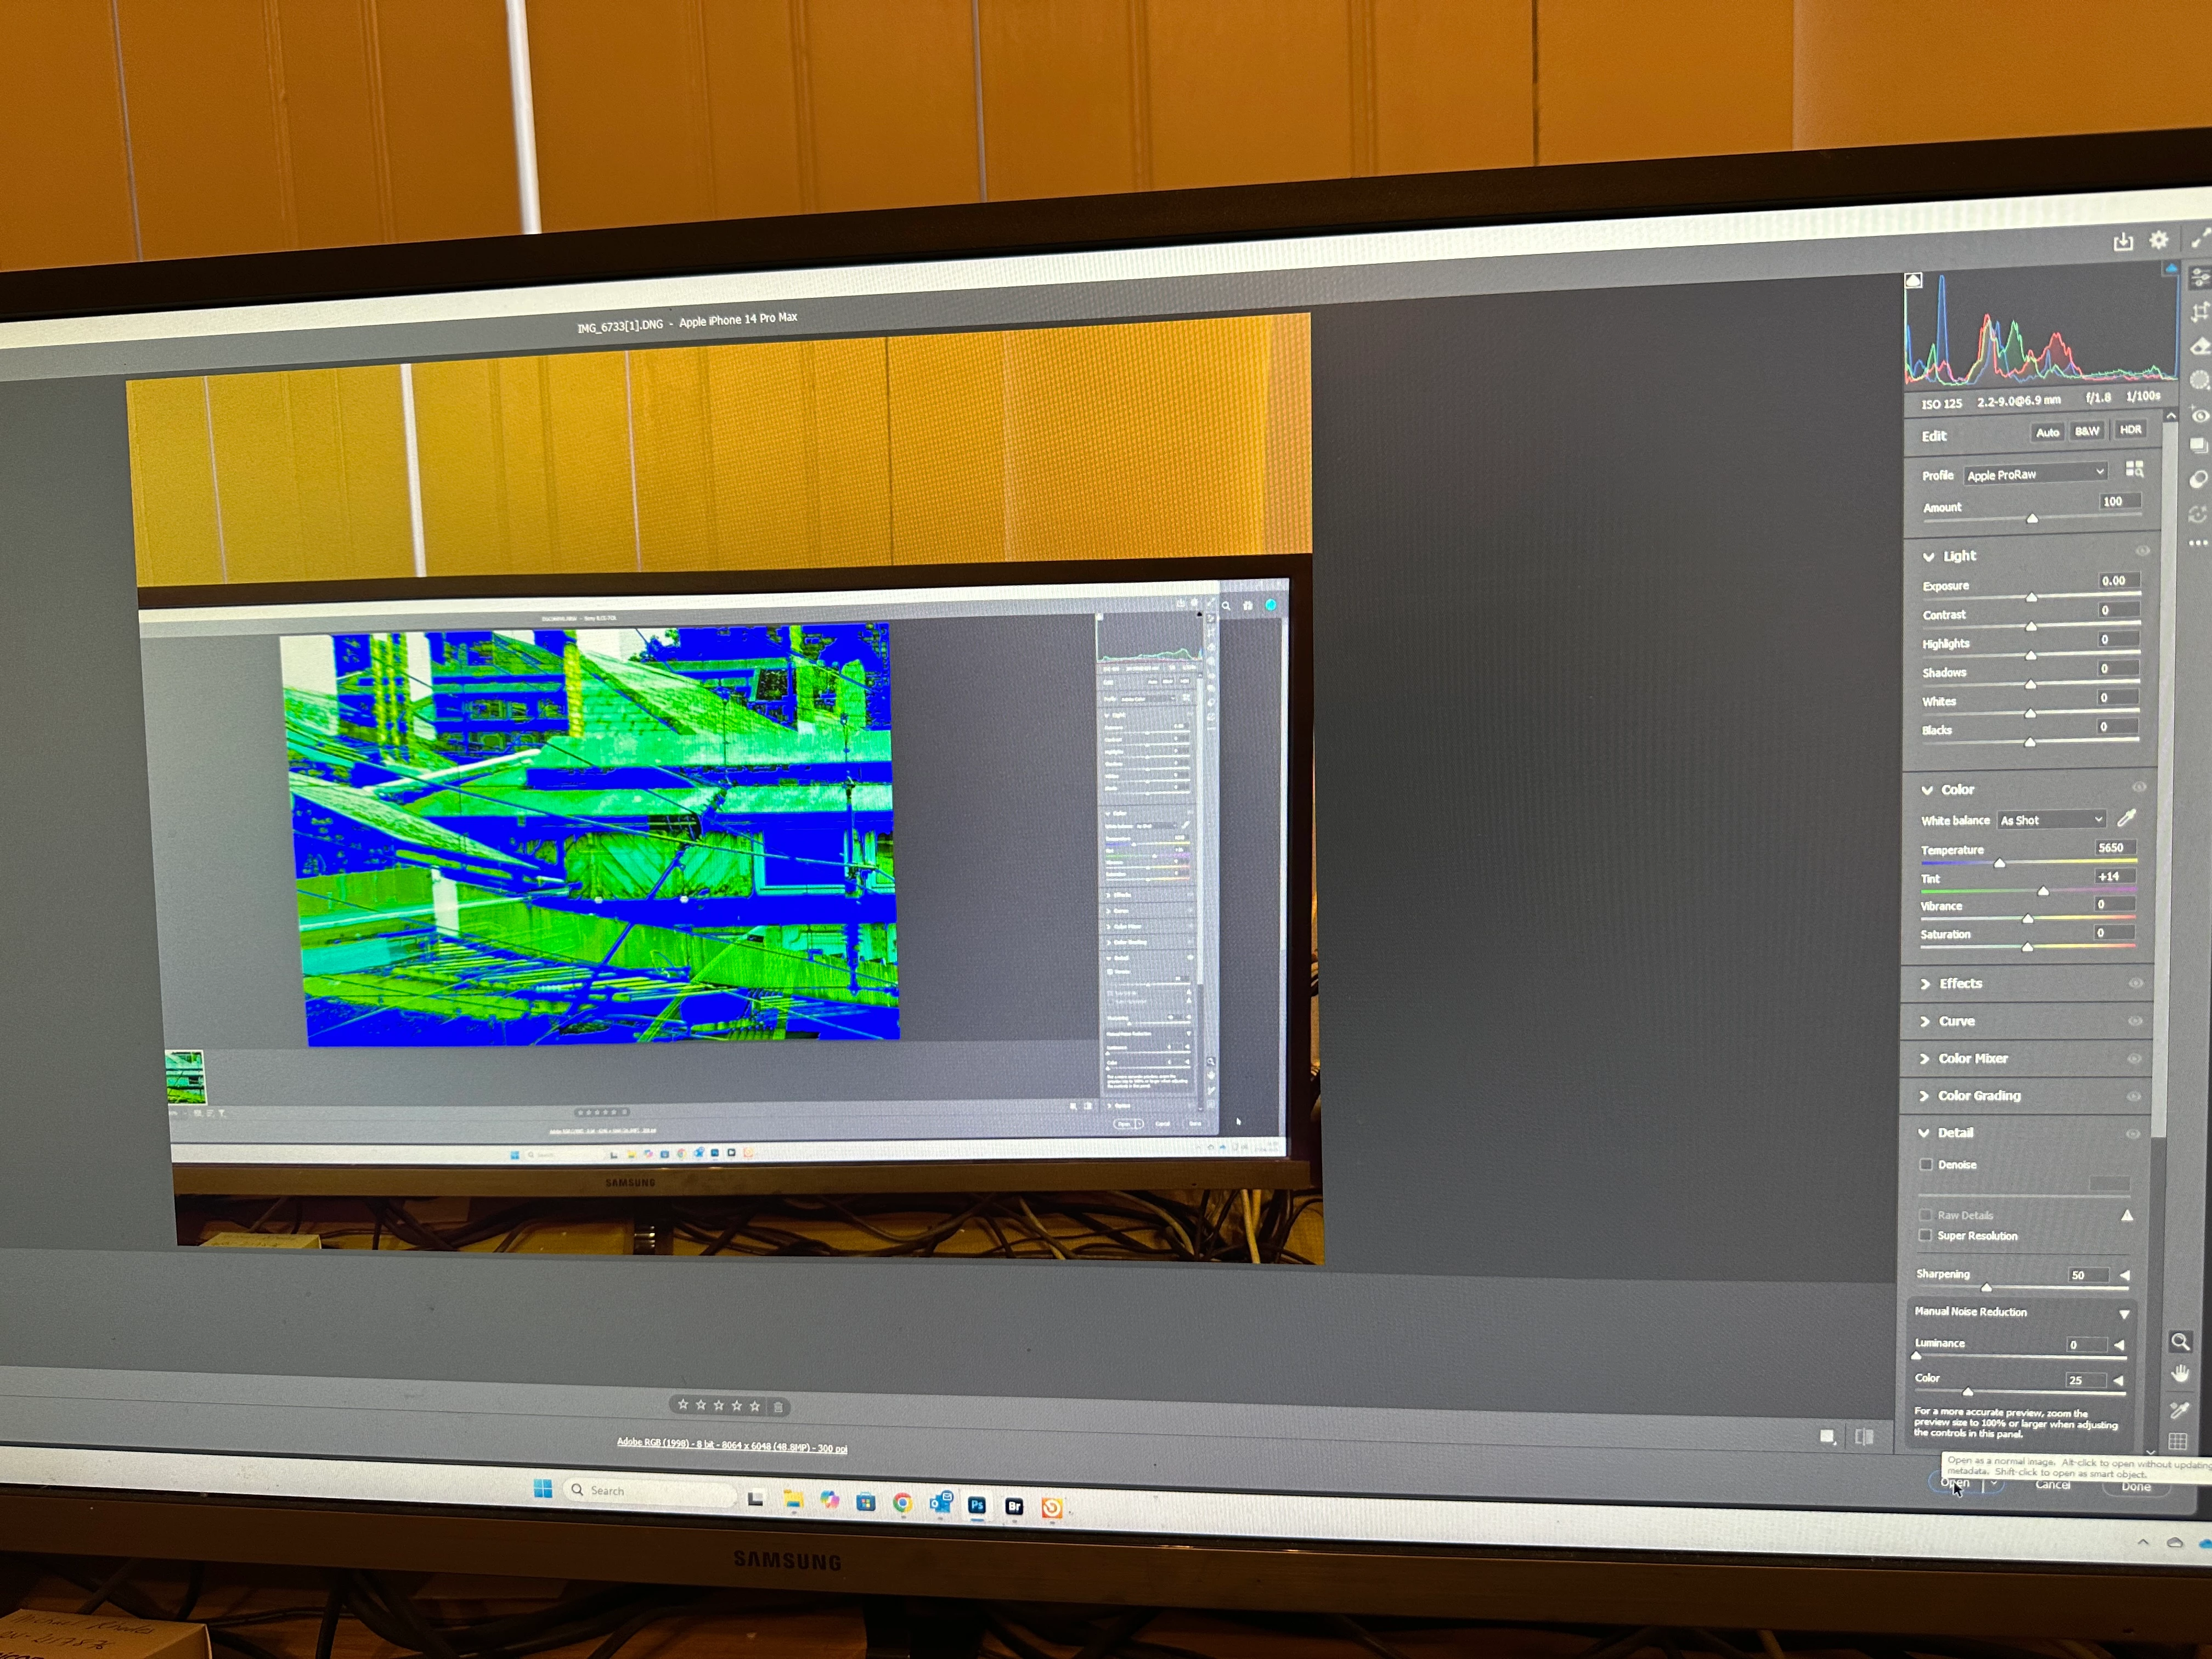
Task: Pick the White Balance eyedropper
Action: pyautogui.click(x=2126, y=818)
